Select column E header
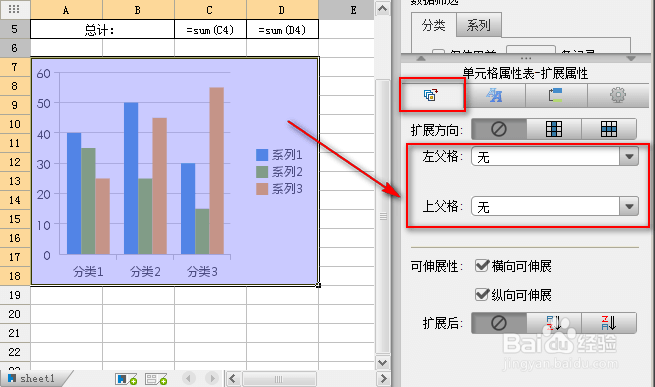Image resolution: width=655 pixels, height=387 pixels. 353,10
